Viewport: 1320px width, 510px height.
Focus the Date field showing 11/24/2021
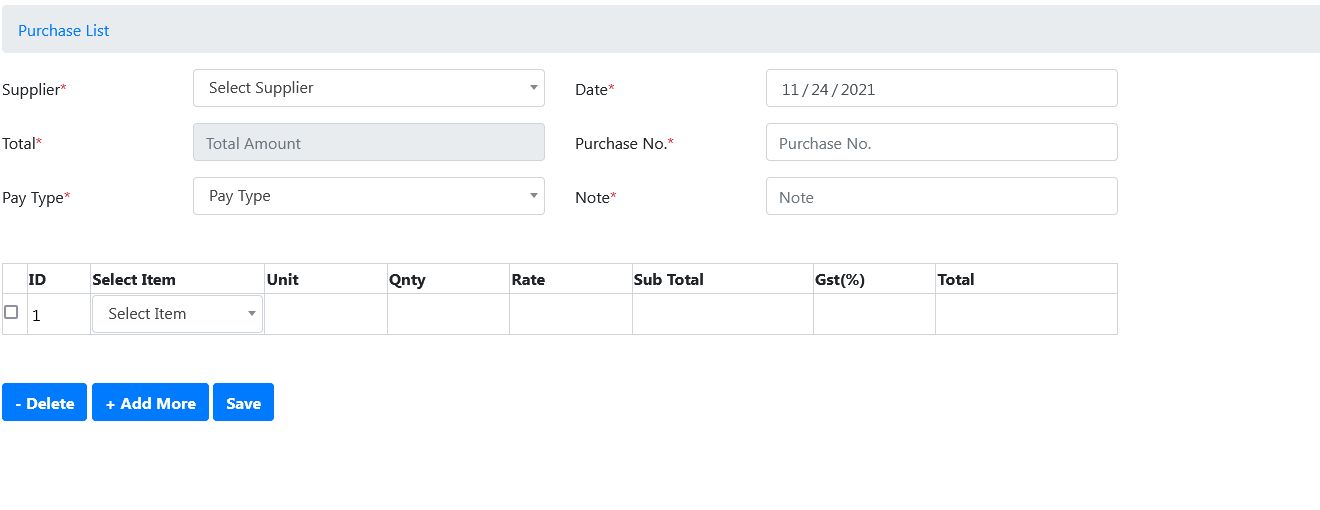click(x=941, y=88)
